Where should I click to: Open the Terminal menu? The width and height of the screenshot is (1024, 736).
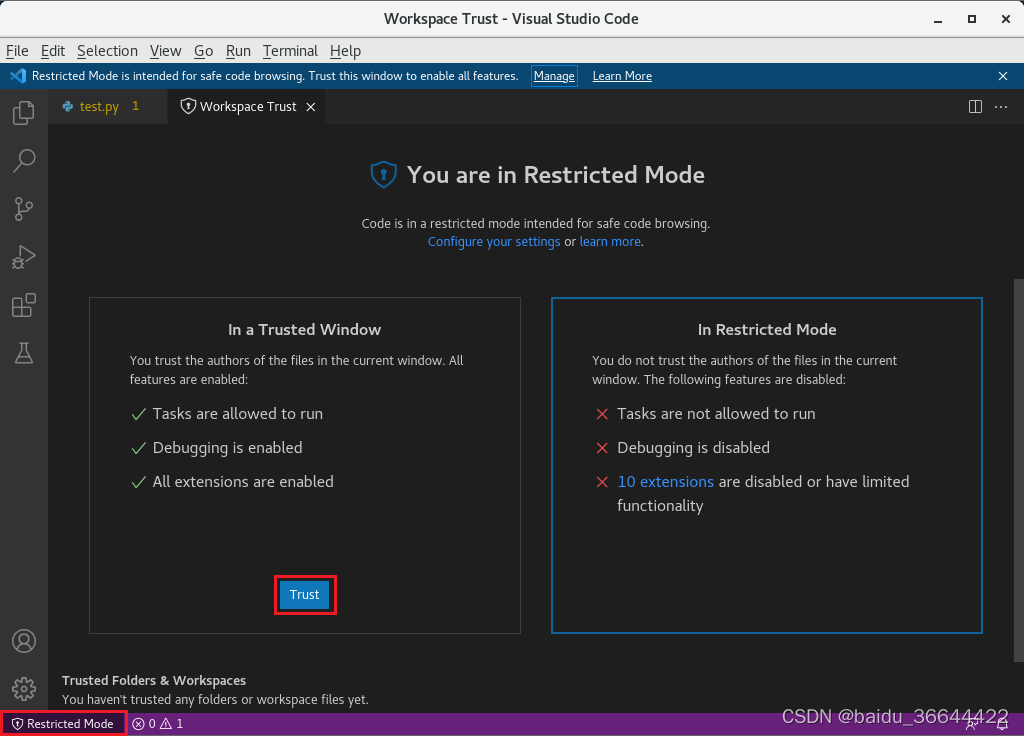pyautogui.click(x=290, y=51)
